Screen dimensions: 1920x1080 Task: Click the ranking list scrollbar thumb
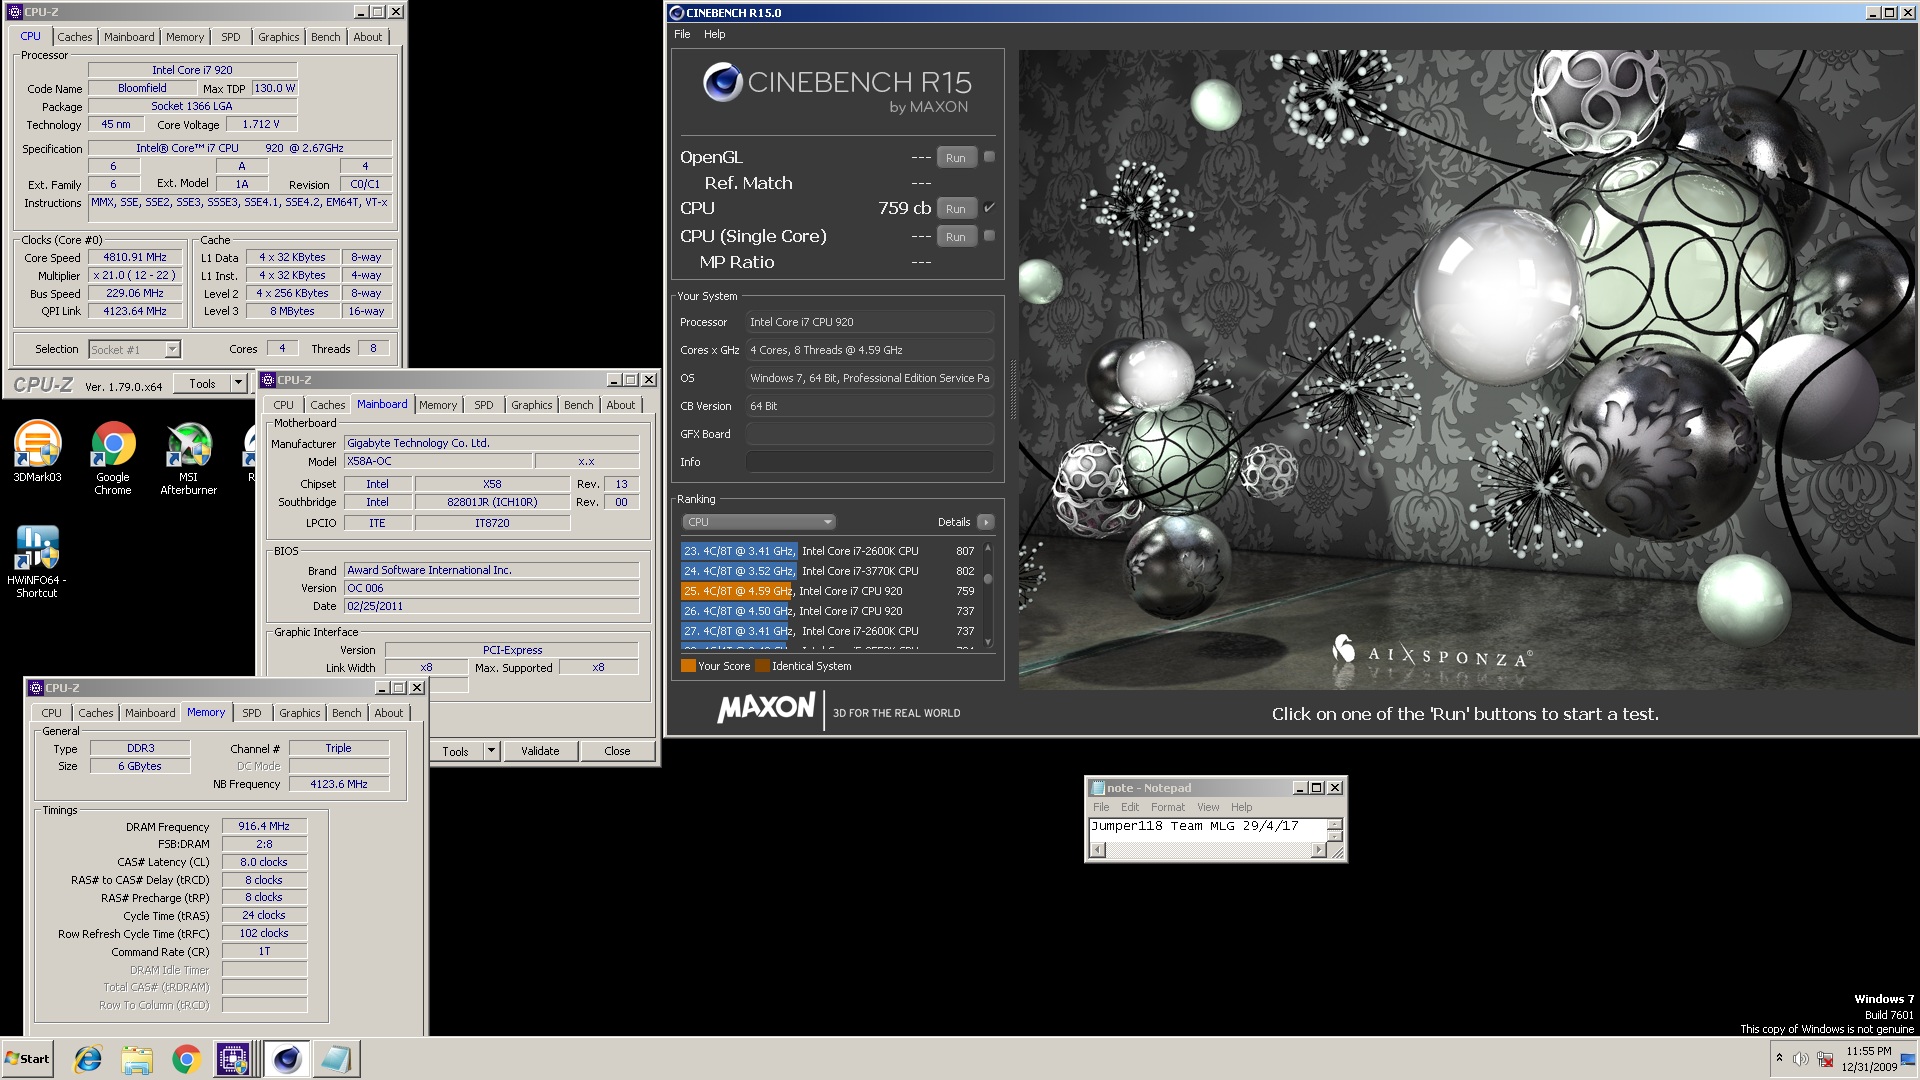(x=988, y=578)
